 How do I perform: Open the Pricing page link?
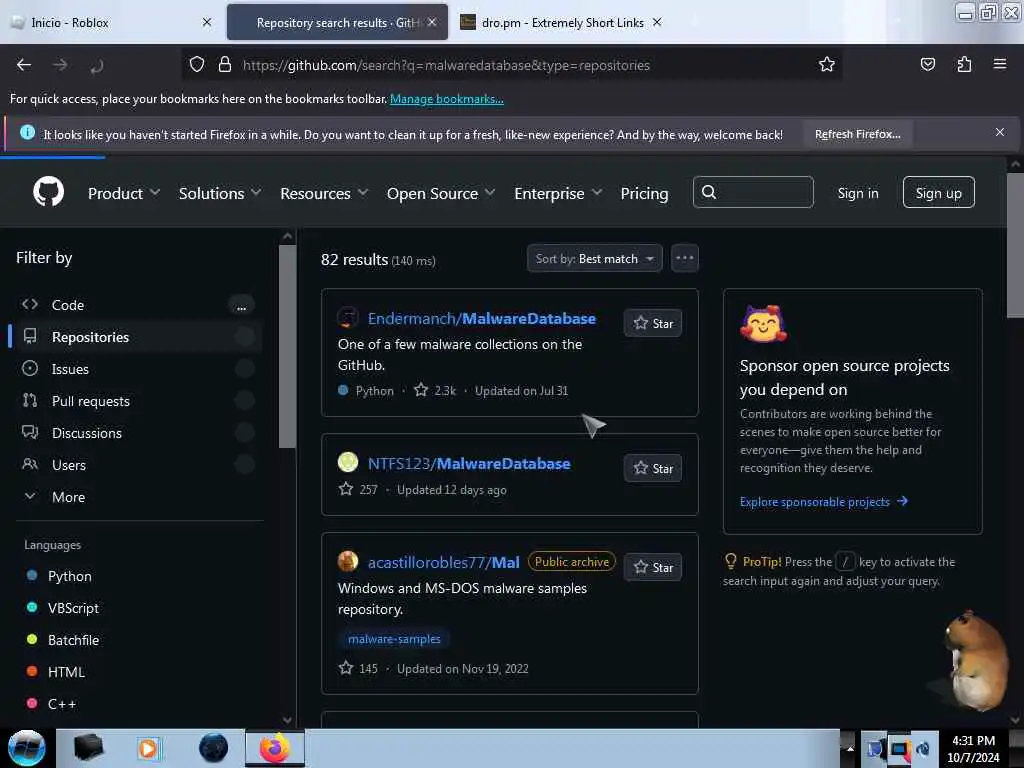[644, 193]
